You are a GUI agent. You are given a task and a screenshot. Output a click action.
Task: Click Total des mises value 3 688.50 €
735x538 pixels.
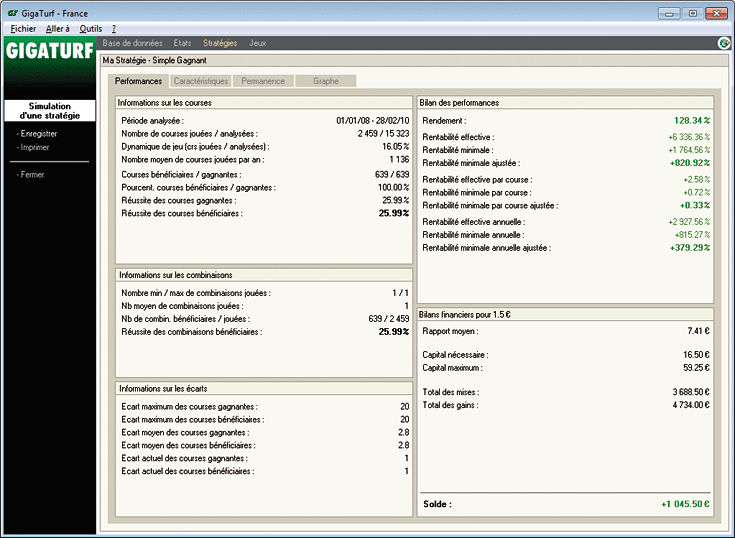[691, 392]
